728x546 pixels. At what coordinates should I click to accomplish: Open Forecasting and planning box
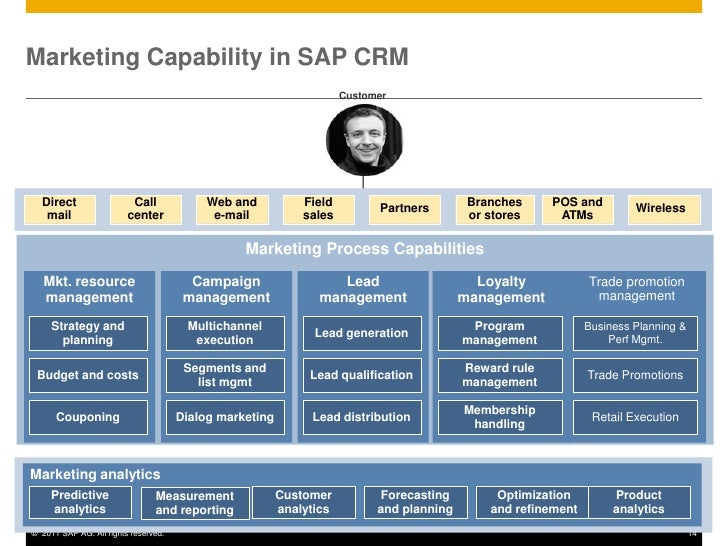416,502
